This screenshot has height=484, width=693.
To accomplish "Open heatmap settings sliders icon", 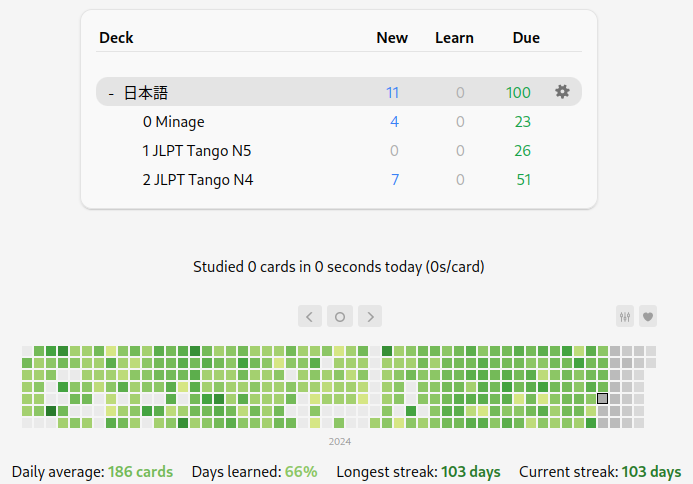I will 625,316.
